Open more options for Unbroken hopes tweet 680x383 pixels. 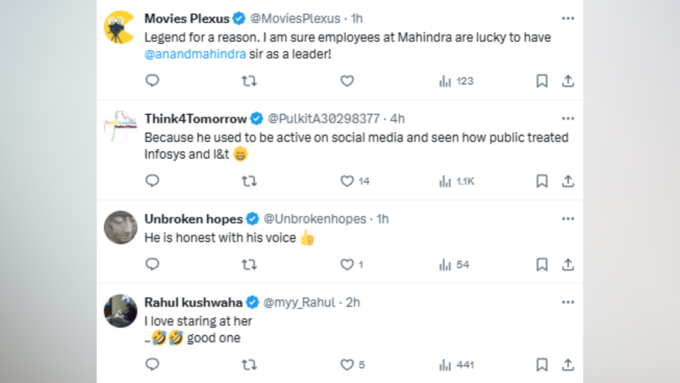point(568,219)
